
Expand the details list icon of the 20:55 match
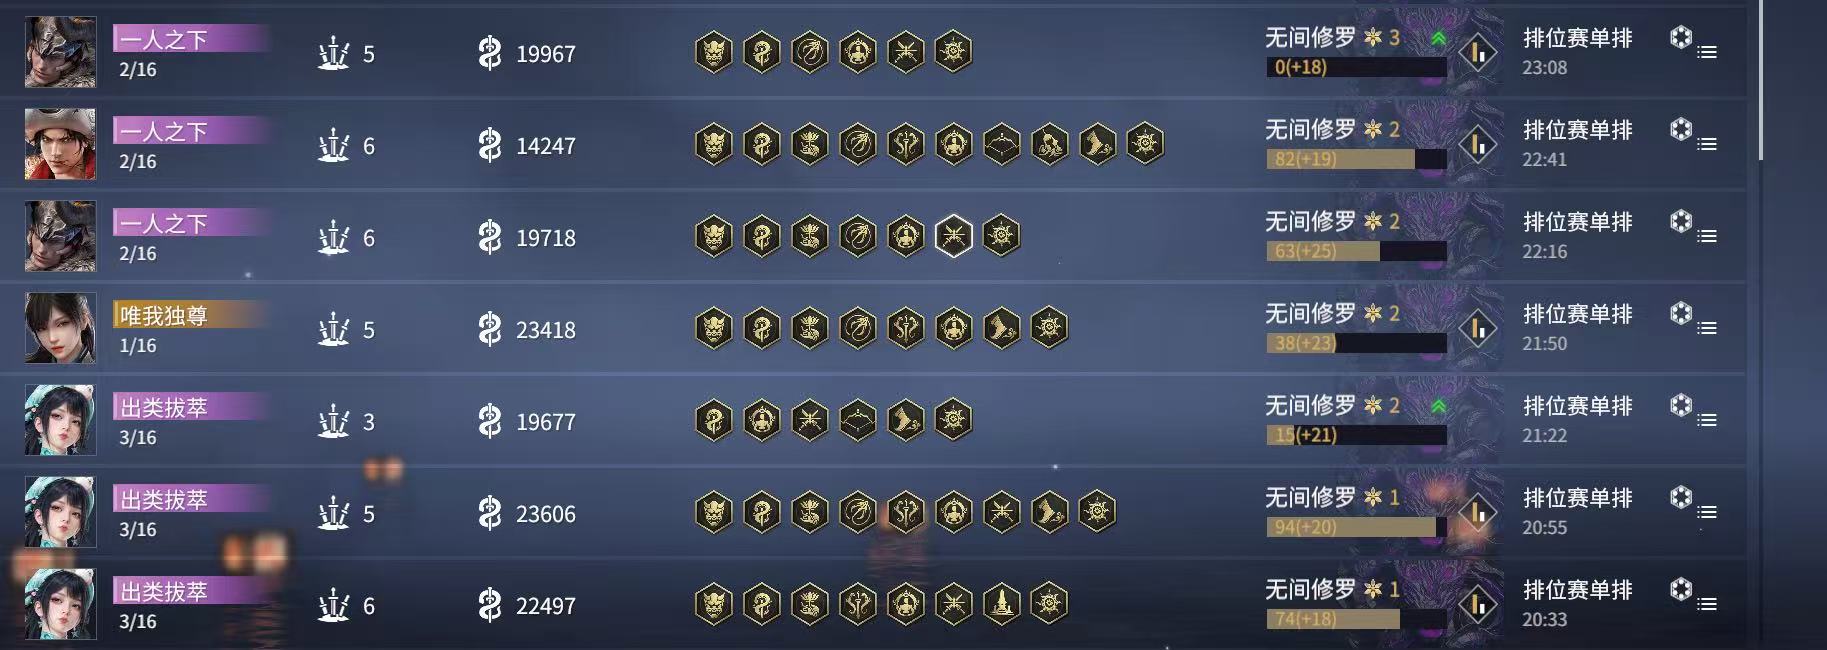point(1707,512)
